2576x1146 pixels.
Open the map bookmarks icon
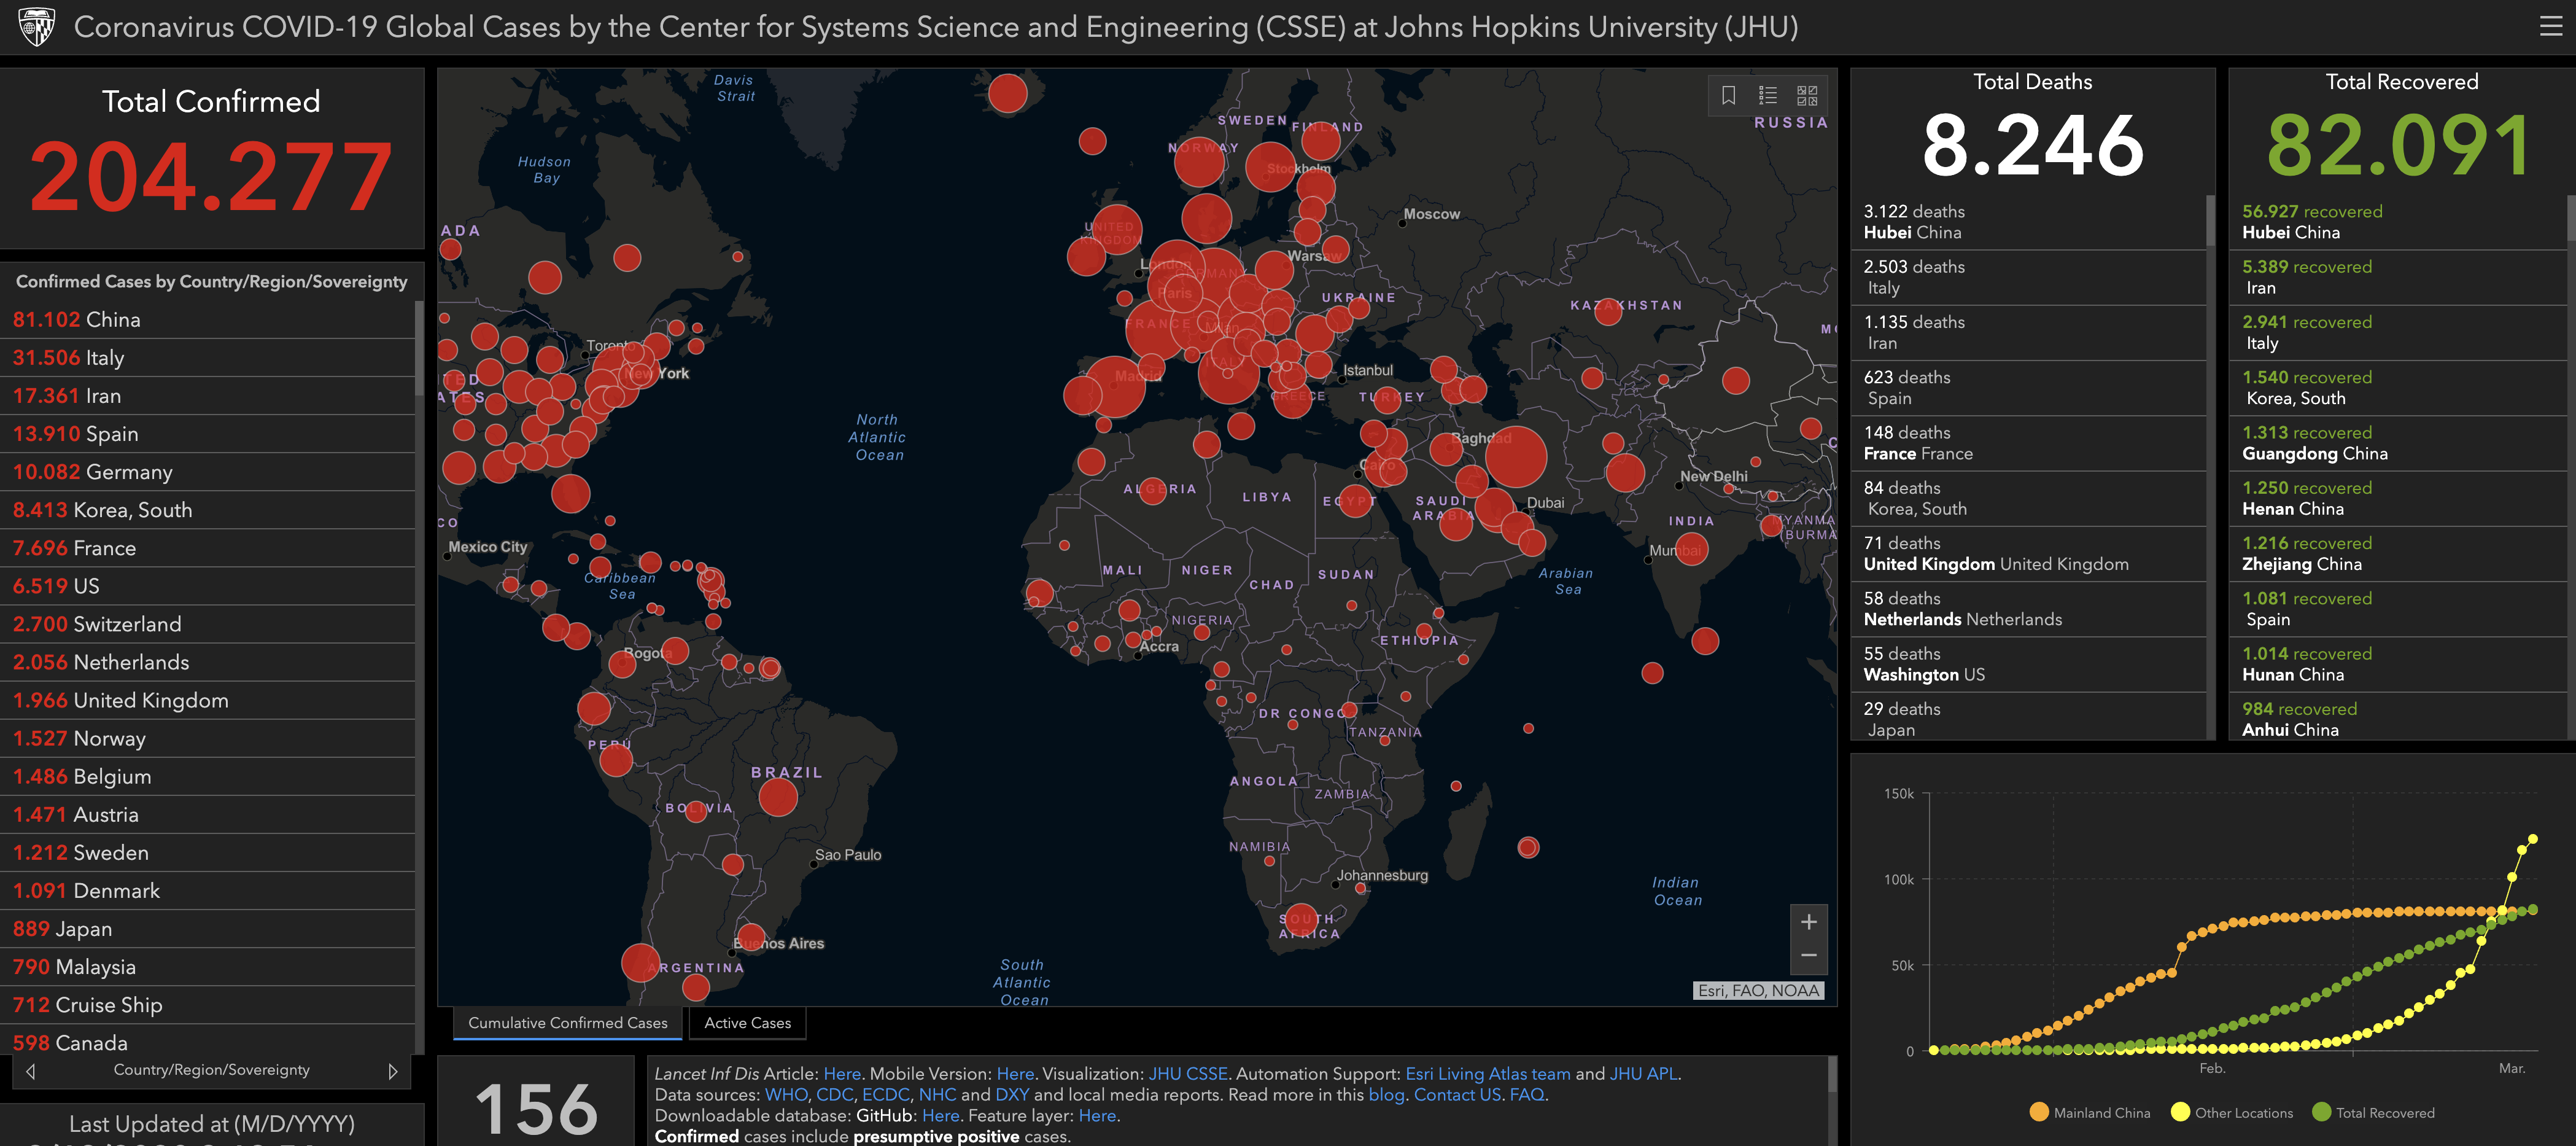(x=1728, y=95)
